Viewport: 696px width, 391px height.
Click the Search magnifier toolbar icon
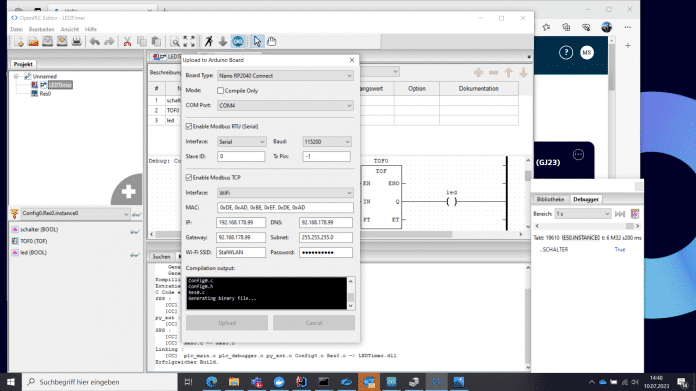pos(175,42)
